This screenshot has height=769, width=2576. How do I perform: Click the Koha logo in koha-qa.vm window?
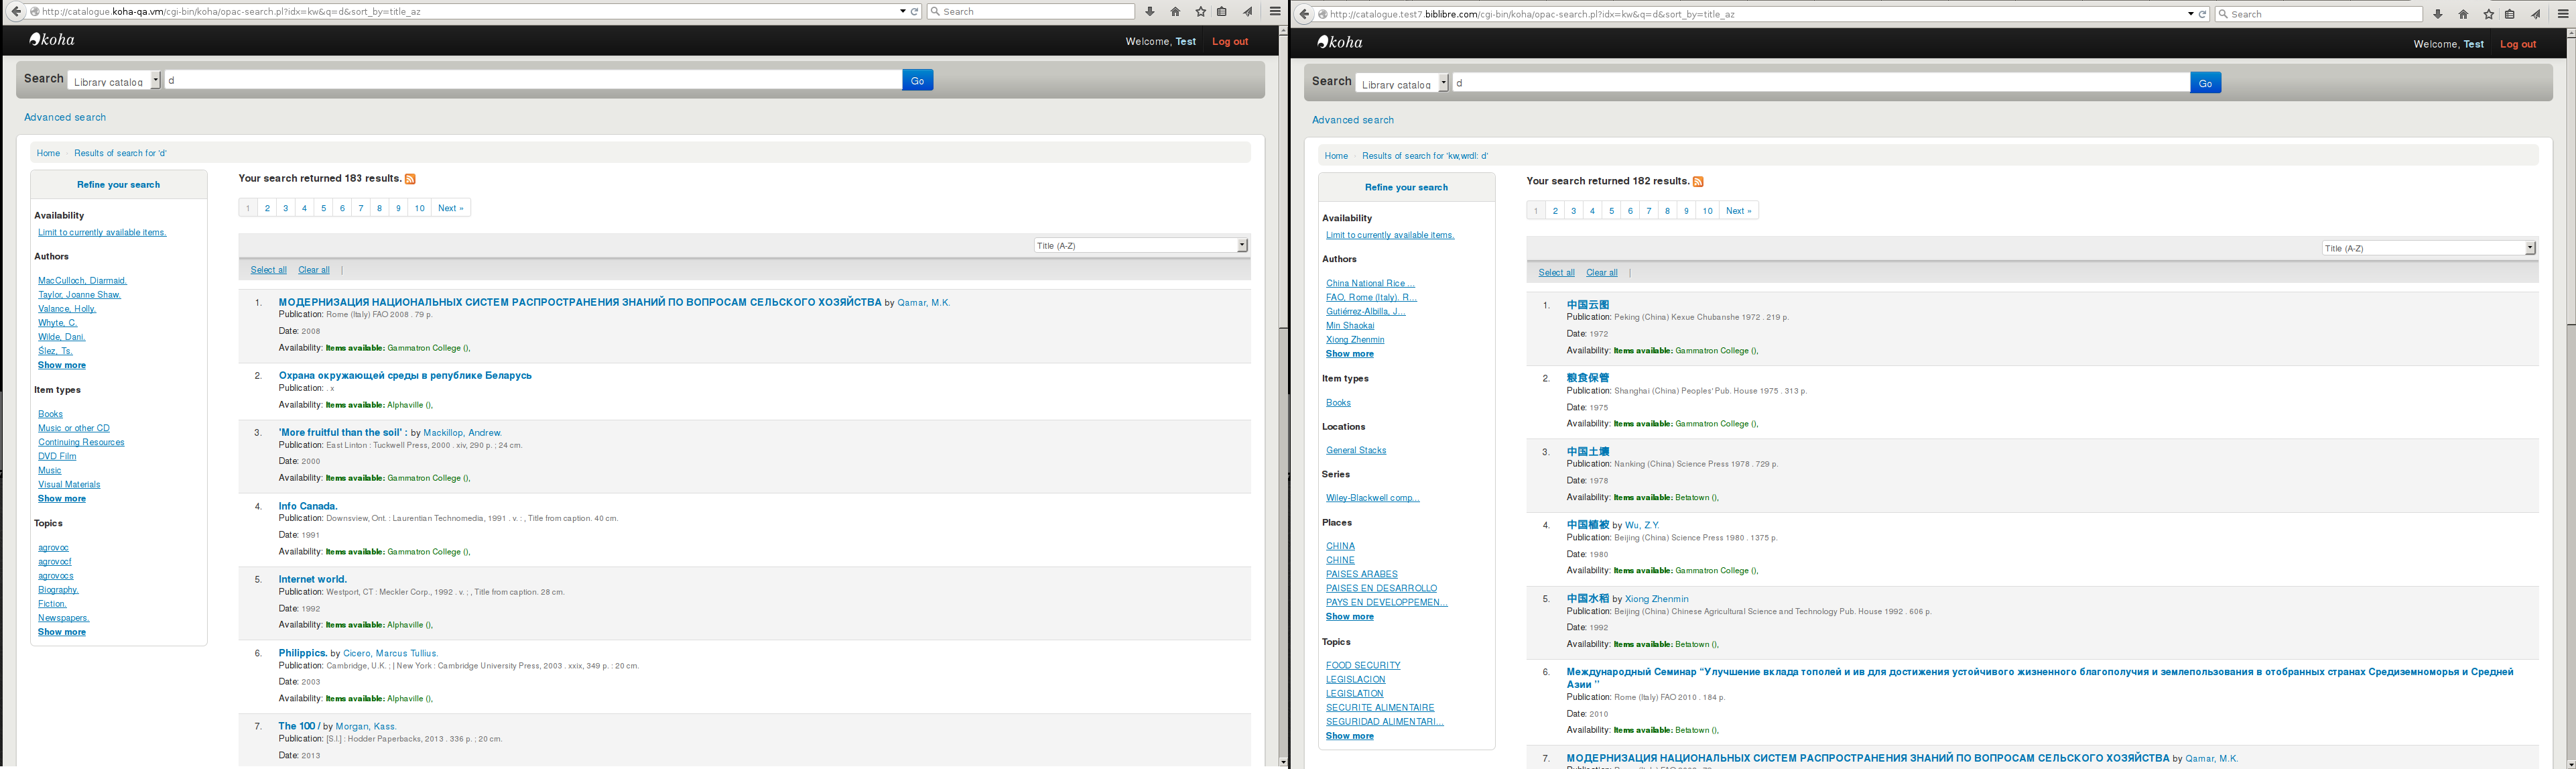(52, 40)
